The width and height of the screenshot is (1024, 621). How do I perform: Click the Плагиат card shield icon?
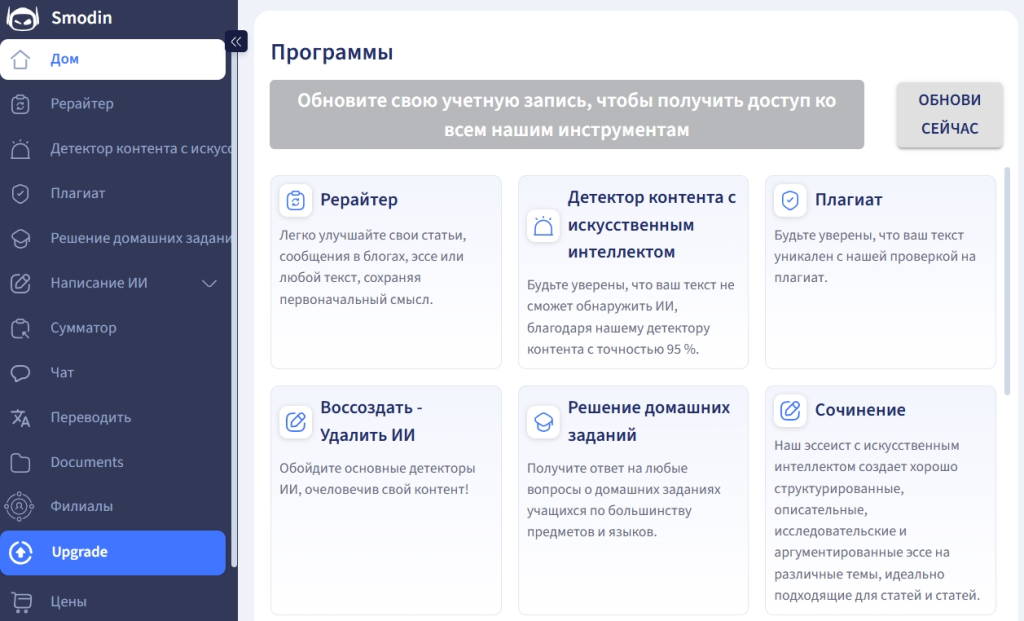(790, 200)
